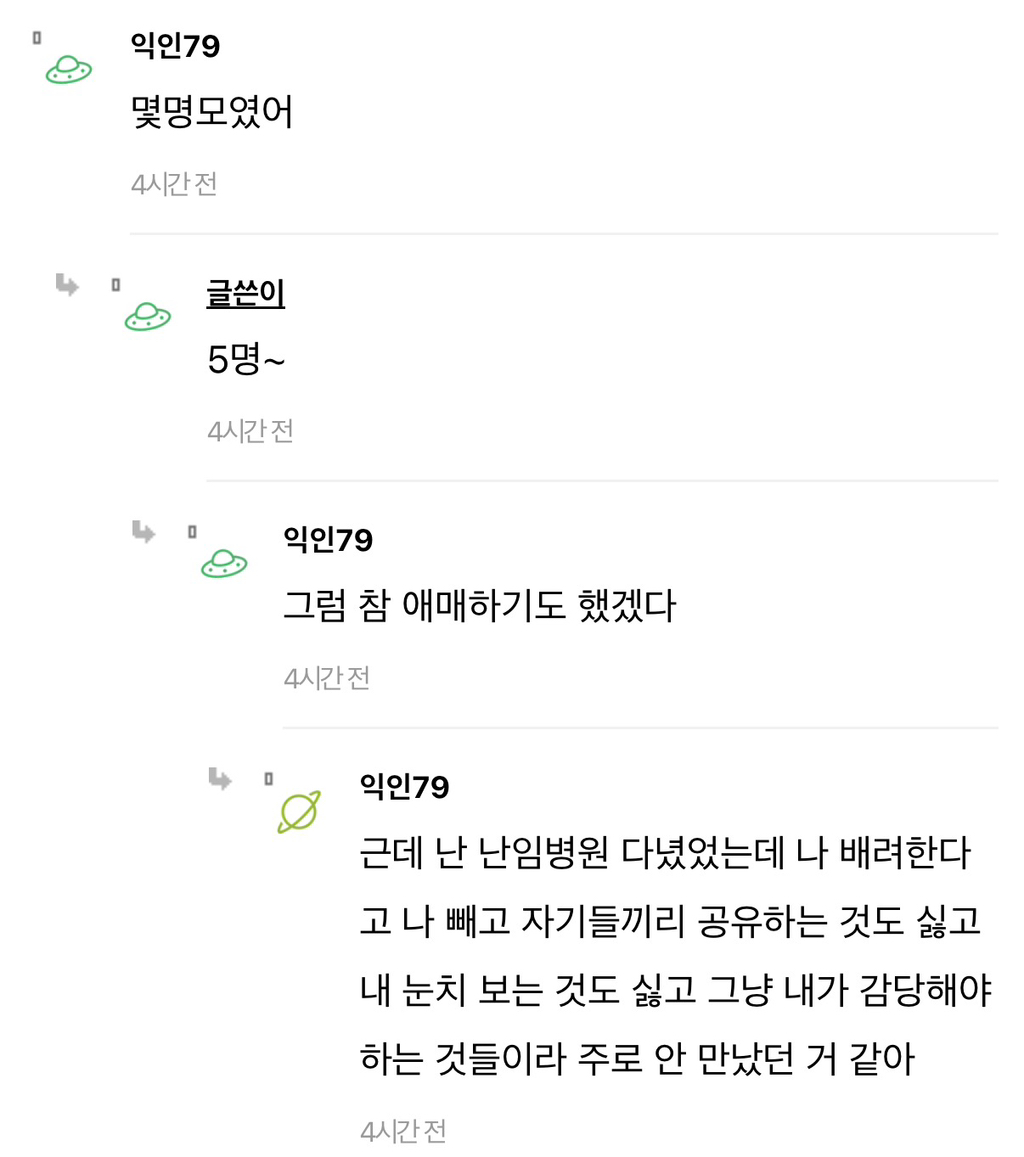Click the badge icon next to the Saturn avatar
Screen dimensions: 1024x1157
coord(268,780)
